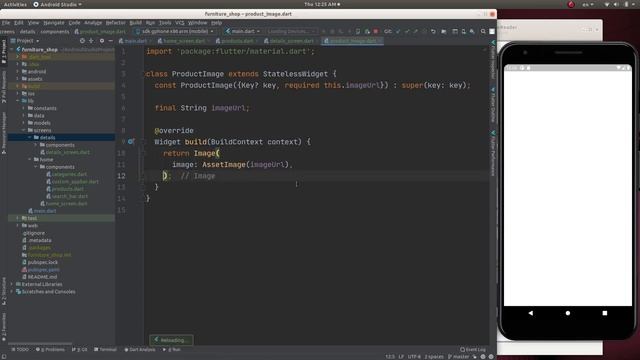
Task: Collapse the screens folder
Action: click(x=24, y=130)
